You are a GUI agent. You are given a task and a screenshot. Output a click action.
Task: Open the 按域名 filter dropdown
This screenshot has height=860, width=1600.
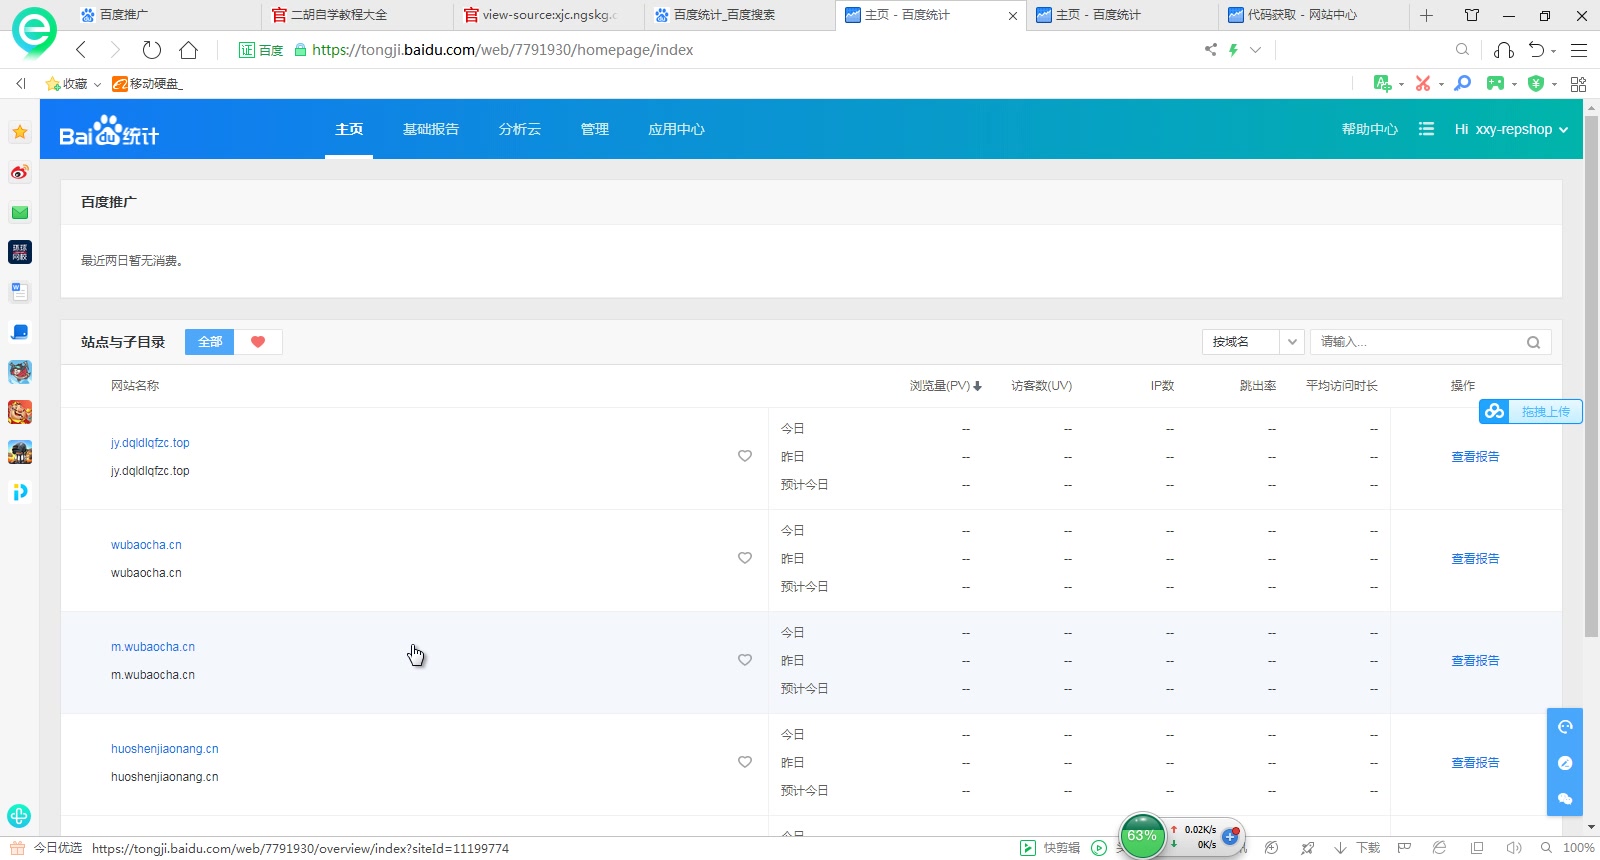[x=1253, y=342]
